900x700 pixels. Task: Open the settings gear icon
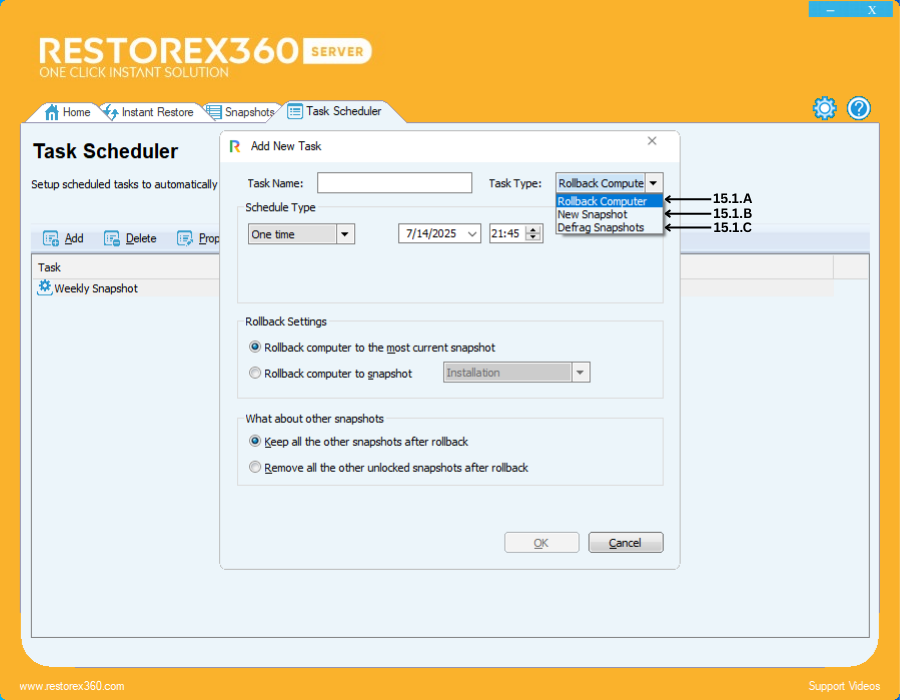click(824, 108)
